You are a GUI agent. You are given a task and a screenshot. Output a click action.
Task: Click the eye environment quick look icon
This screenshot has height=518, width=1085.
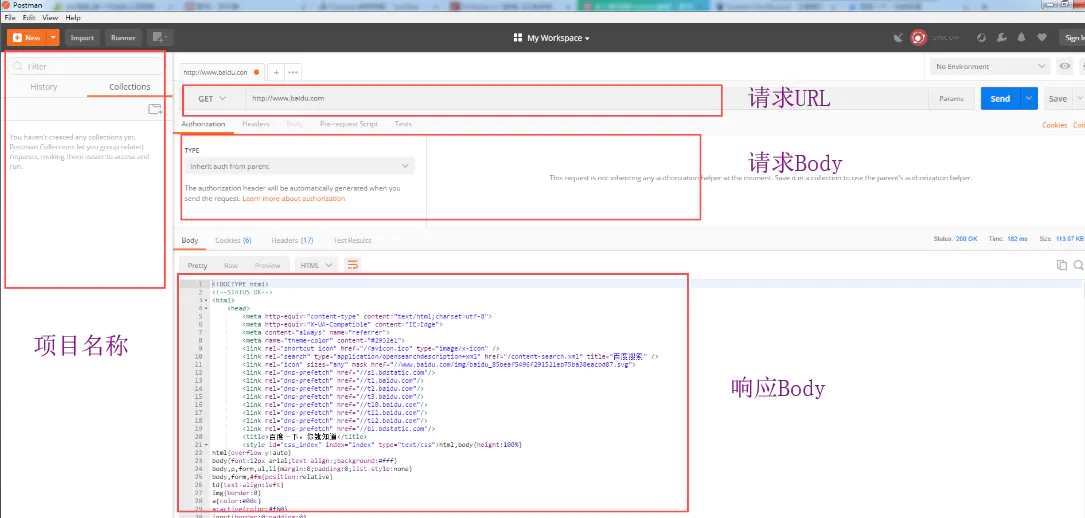[x=1065, y=66]
